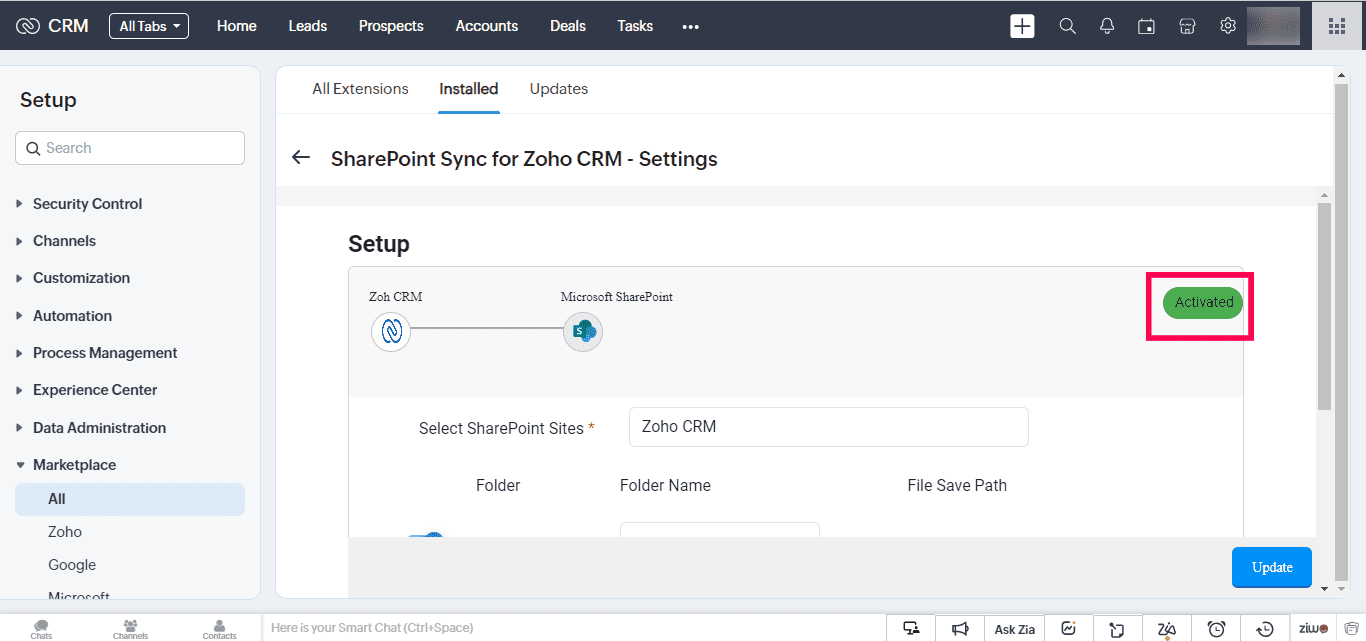Switch to the Updates tab
The image size is (1366, 641).
(x=559, y=89)
